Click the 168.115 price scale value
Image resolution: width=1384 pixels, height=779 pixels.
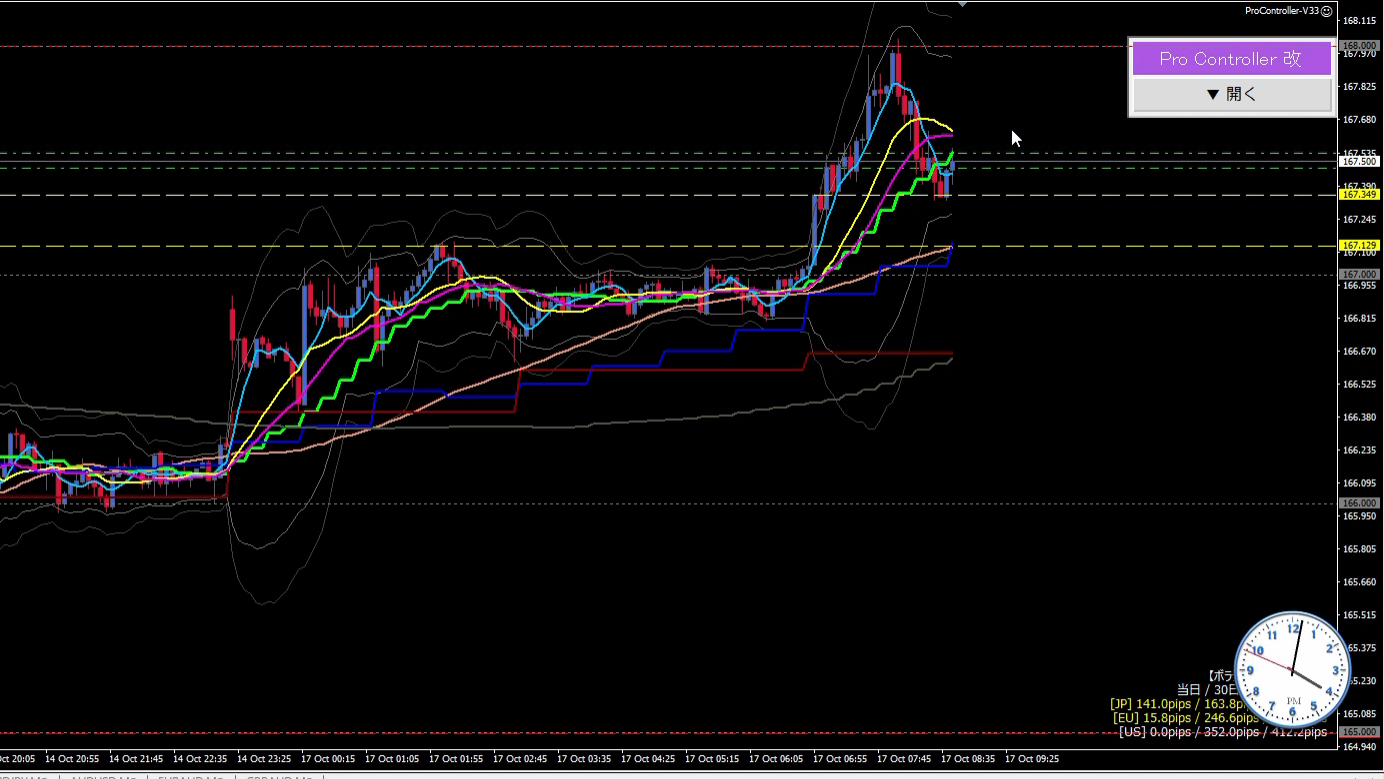pos(1358,21)
